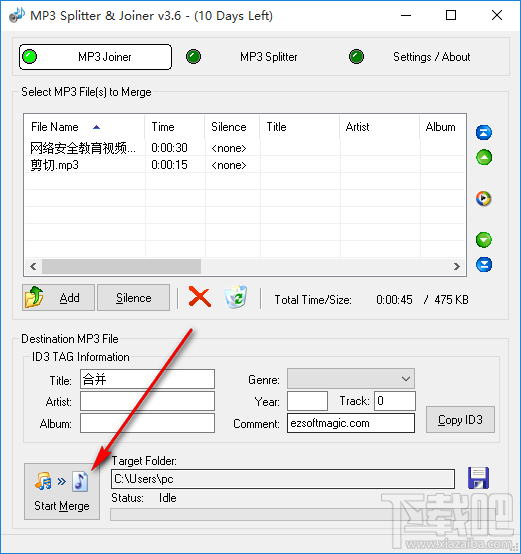Sort list by File Name column header
The width and height of the screenshot is (521, 554).
pyautogui.click(x=84, y=127)
